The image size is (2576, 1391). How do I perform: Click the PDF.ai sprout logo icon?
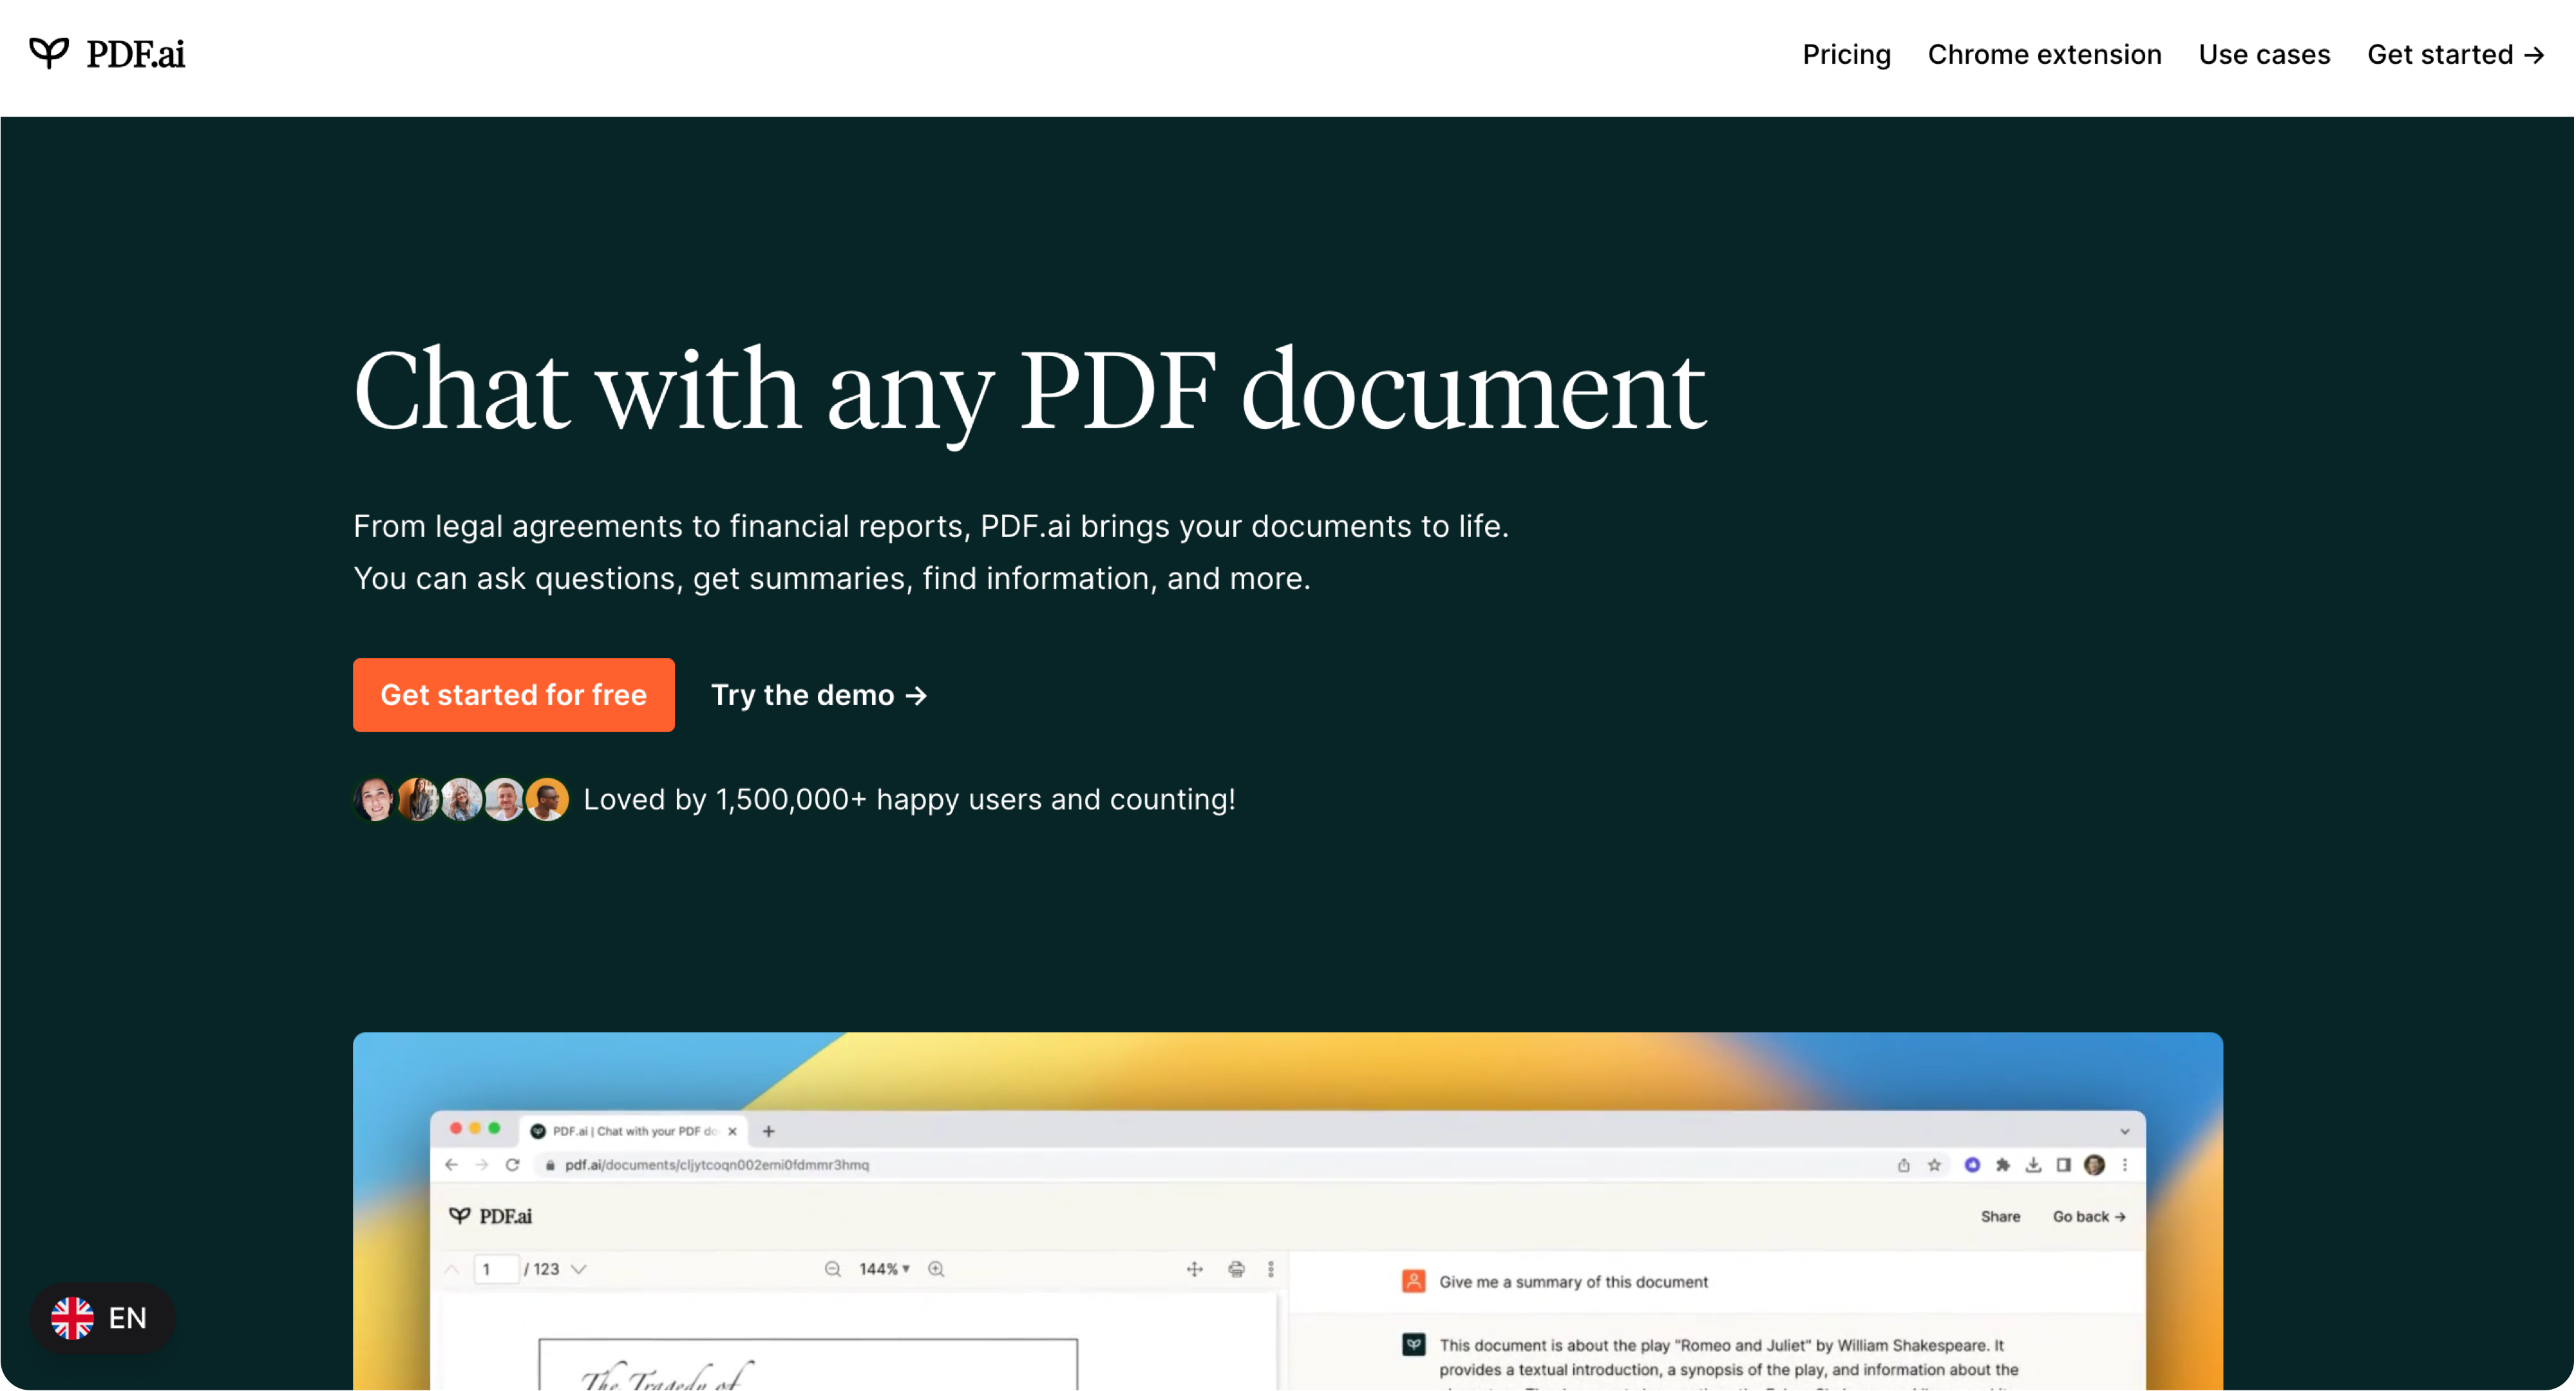tap(48, 53)
